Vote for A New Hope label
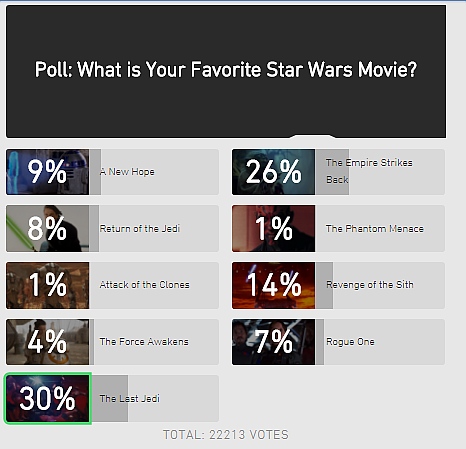This screenshot has width=466, height=449. (127, 172)
